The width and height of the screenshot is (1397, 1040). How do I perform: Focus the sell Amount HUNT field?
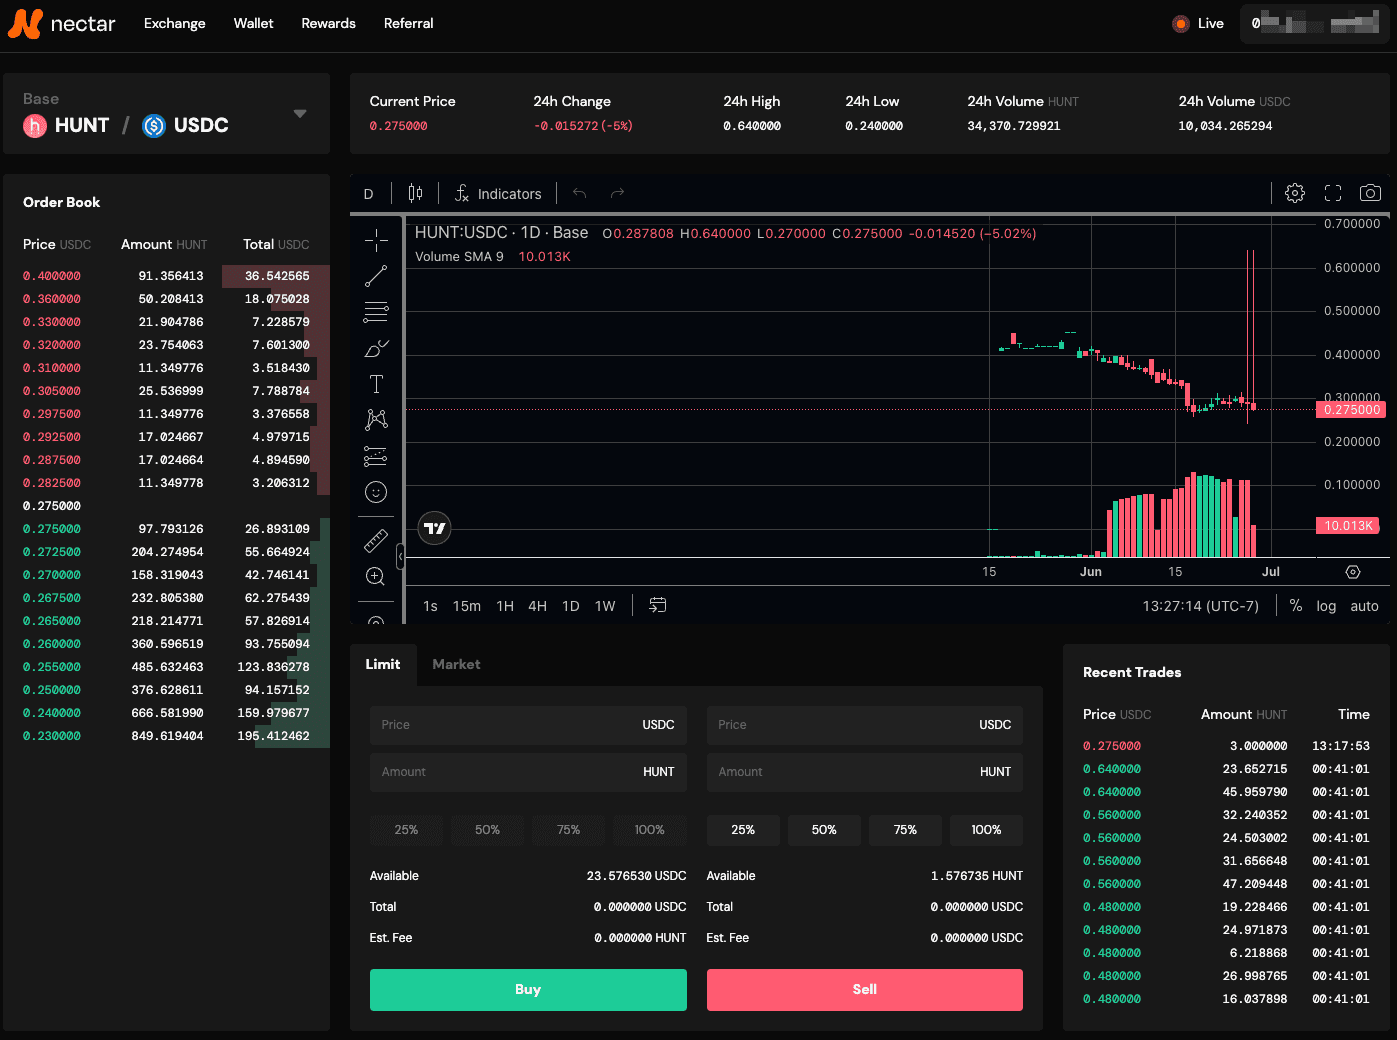pyautogui.click(x=865, y=772)
